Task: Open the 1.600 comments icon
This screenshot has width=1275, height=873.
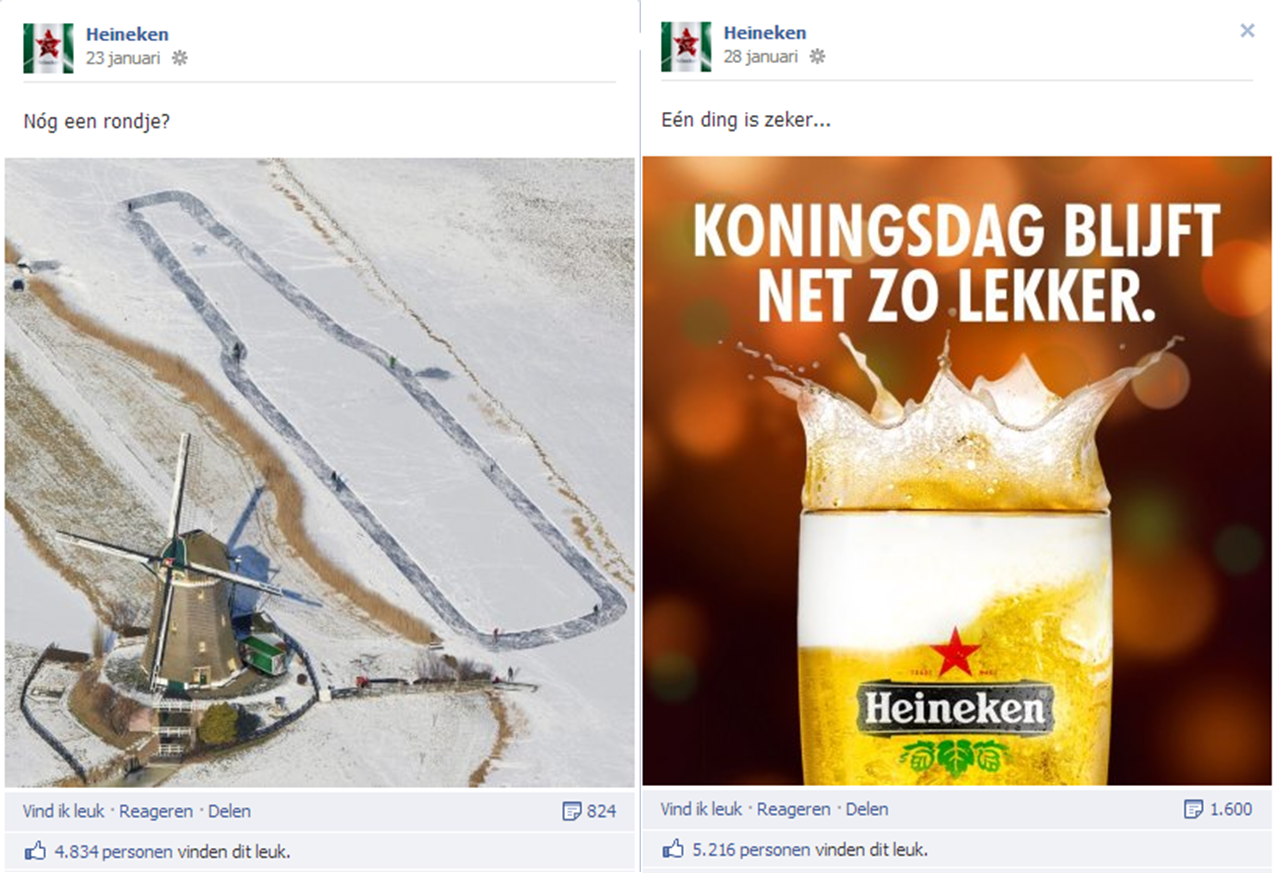Action: click(1193, 809)
